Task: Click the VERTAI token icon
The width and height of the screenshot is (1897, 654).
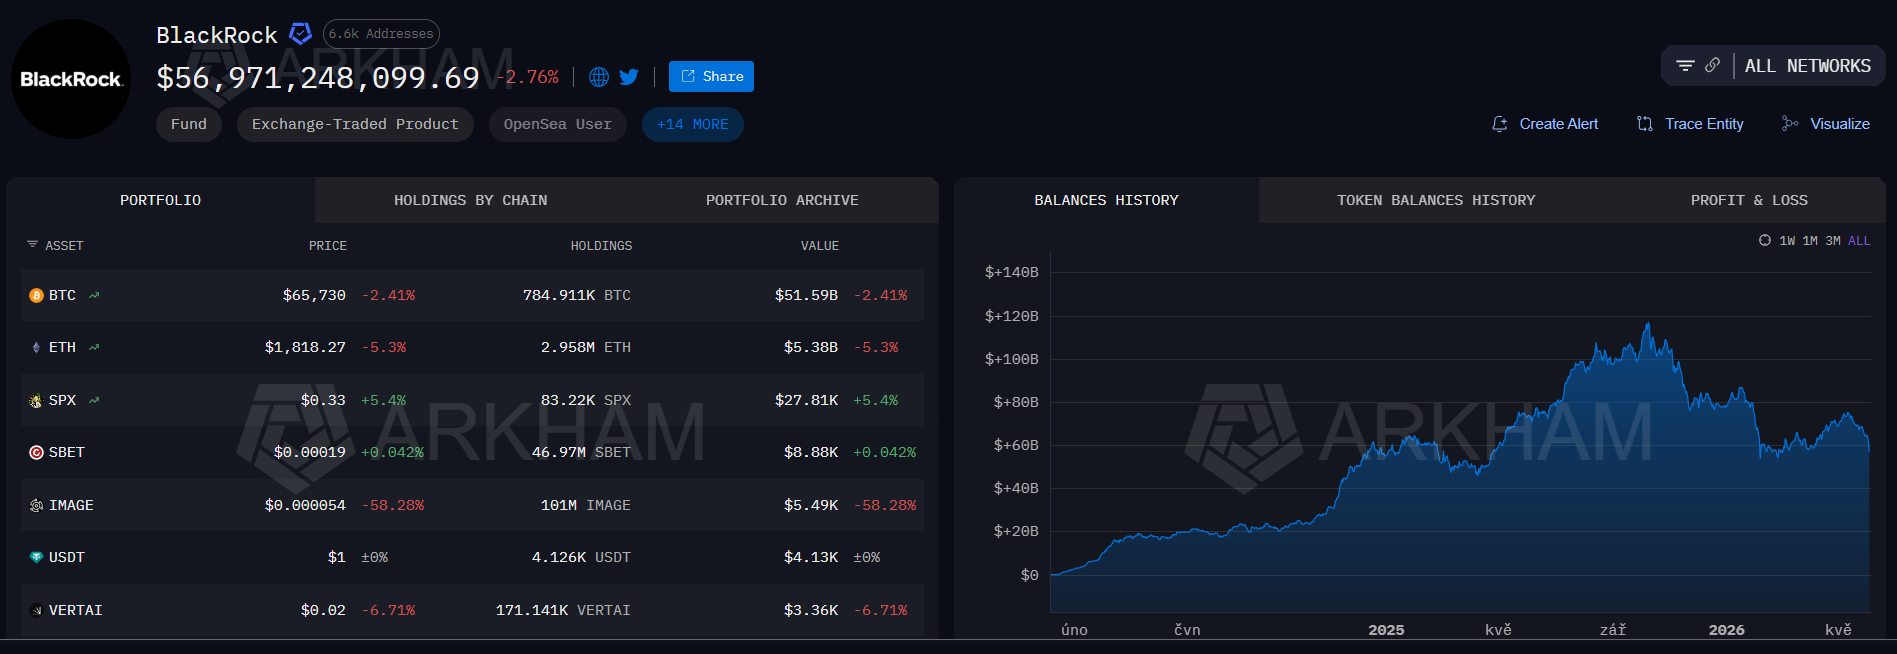Action: (x=36, y=610)
